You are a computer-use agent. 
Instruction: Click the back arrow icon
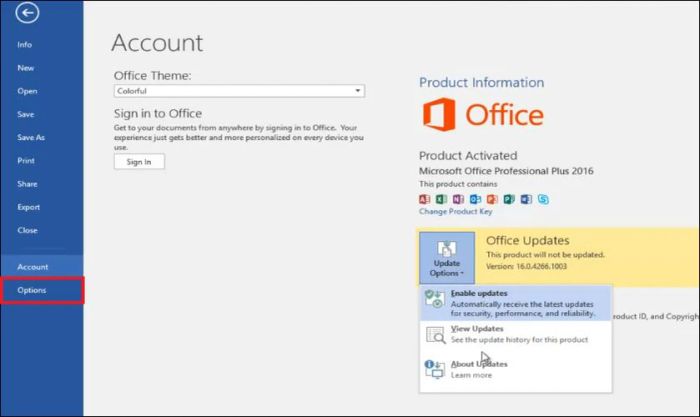[x=27, y=13]
